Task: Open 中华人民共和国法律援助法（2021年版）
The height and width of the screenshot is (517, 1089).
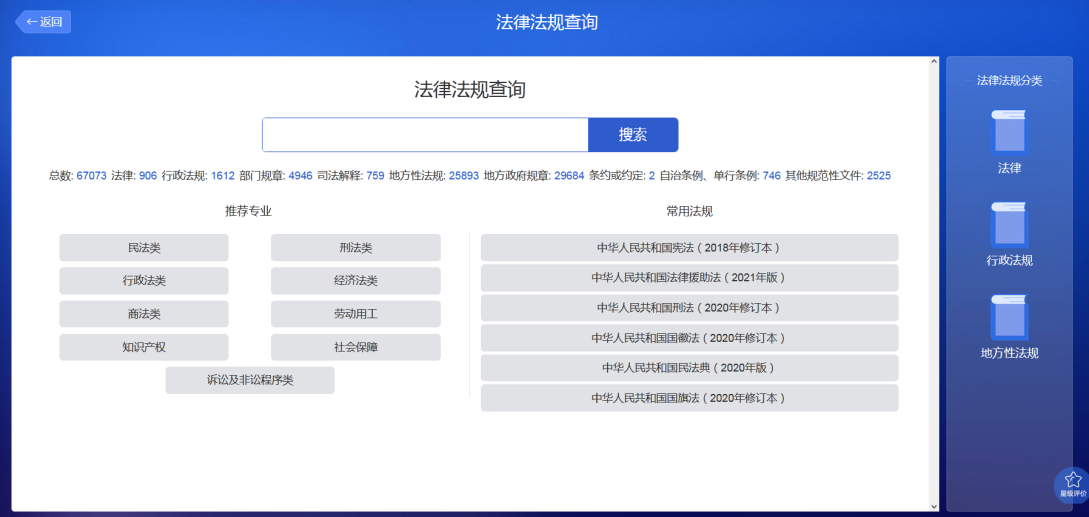Action: [690, 277]
